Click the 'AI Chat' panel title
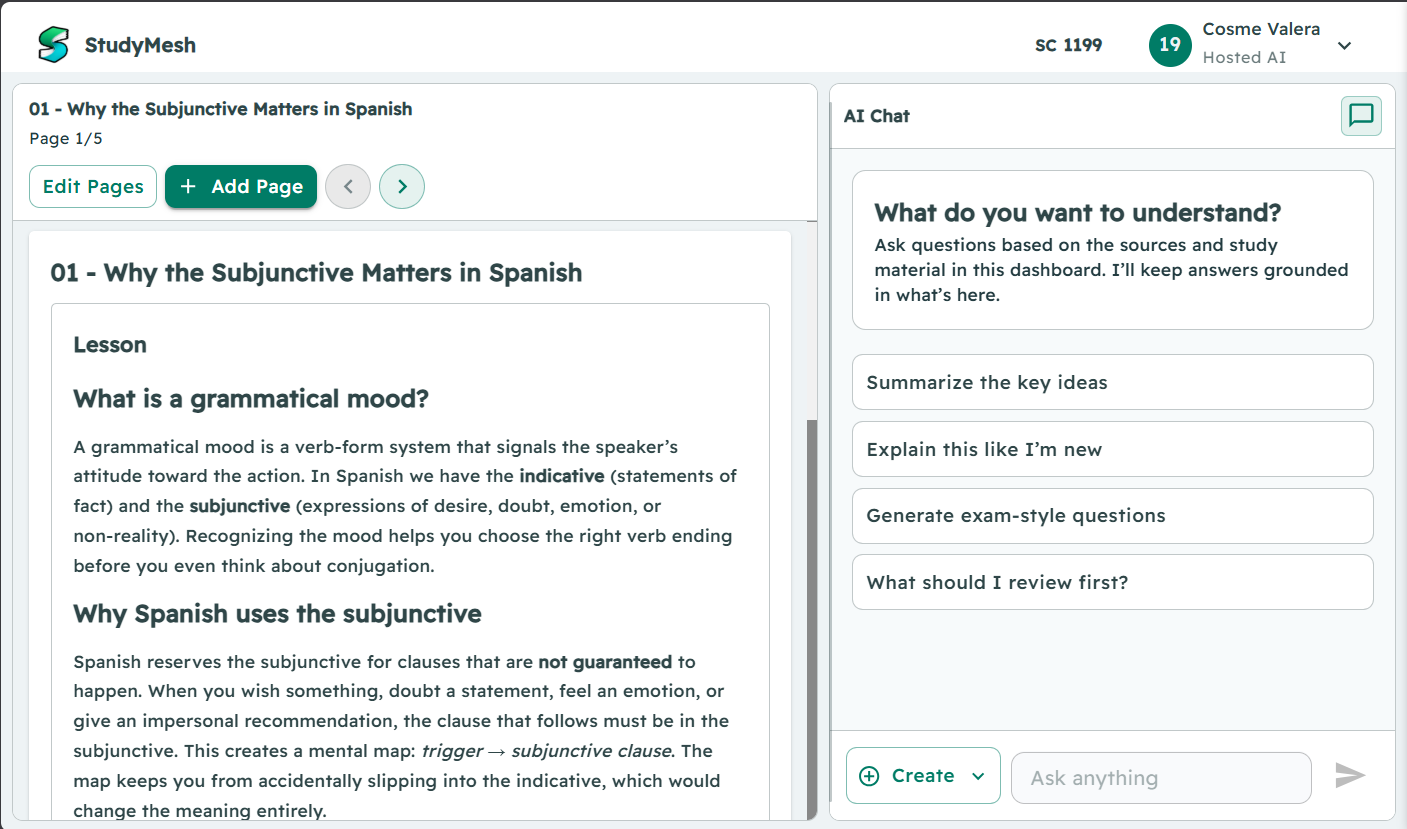This screenshot has height=829, width=1407. click(x=877, y=116)
